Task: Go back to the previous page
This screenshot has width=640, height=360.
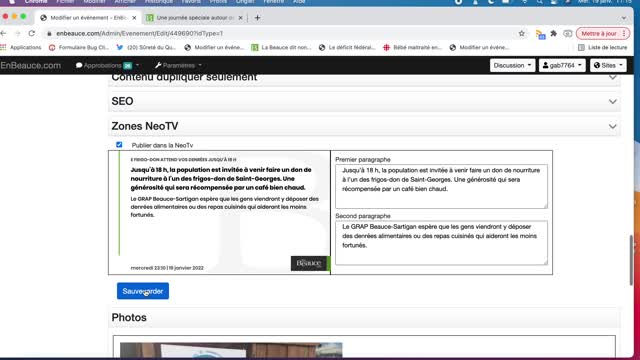Action: 4,33
